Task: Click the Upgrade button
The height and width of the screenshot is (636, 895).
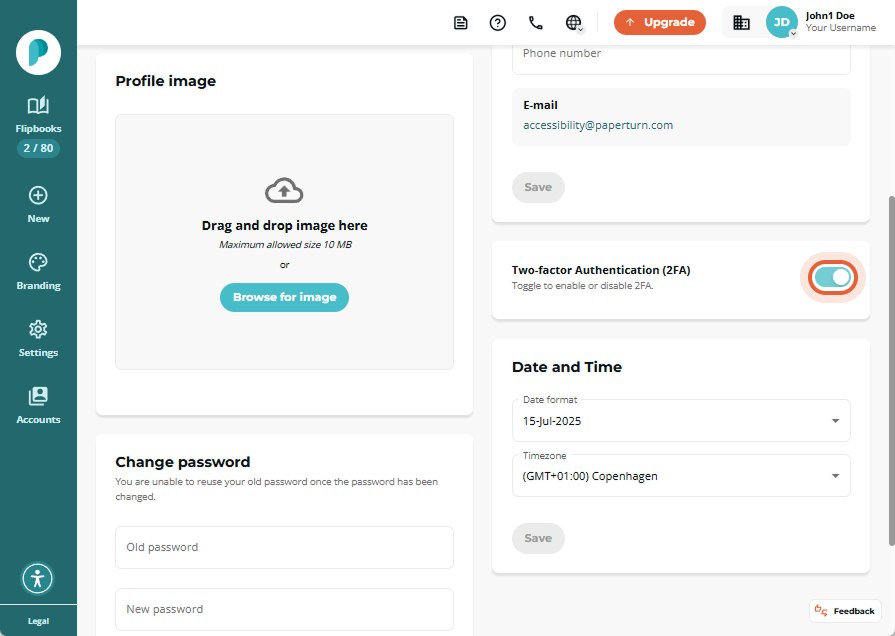Action: [x=660, y=22]
